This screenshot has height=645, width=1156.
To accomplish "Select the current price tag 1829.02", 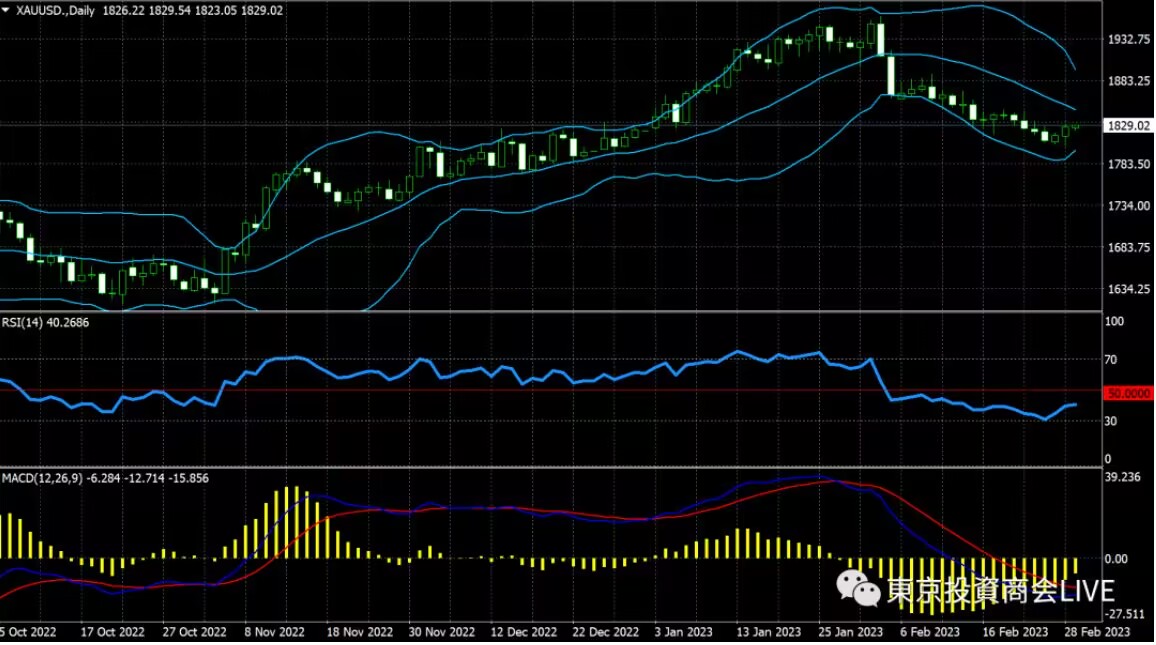I will click(1128, 126).
